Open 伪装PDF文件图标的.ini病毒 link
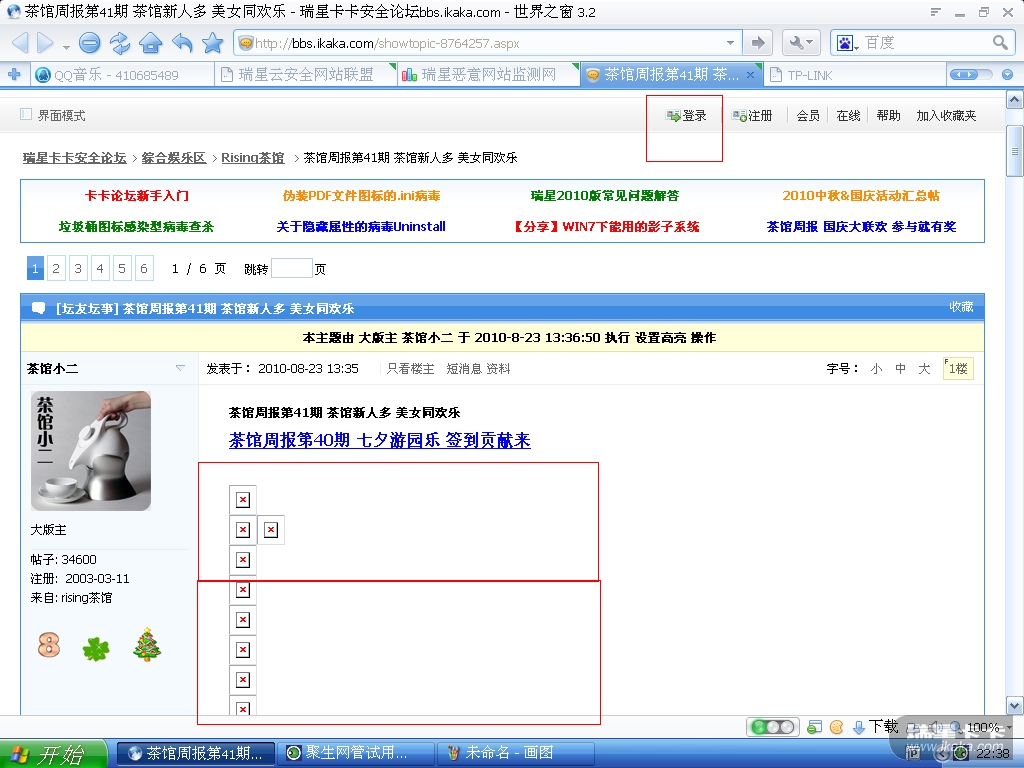 point(361,195)
